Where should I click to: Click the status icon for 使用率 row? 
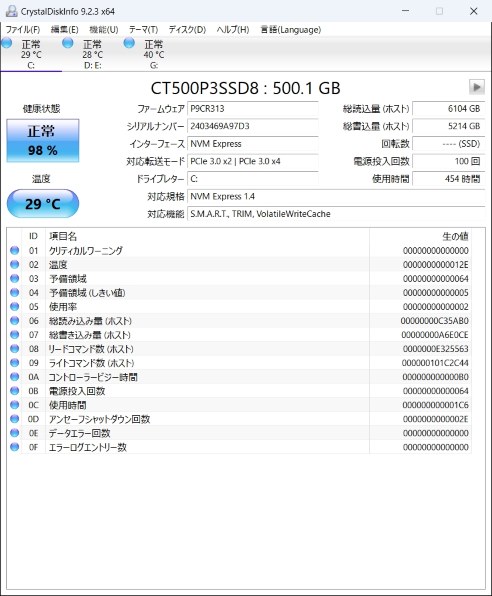(x=14, y=306)
